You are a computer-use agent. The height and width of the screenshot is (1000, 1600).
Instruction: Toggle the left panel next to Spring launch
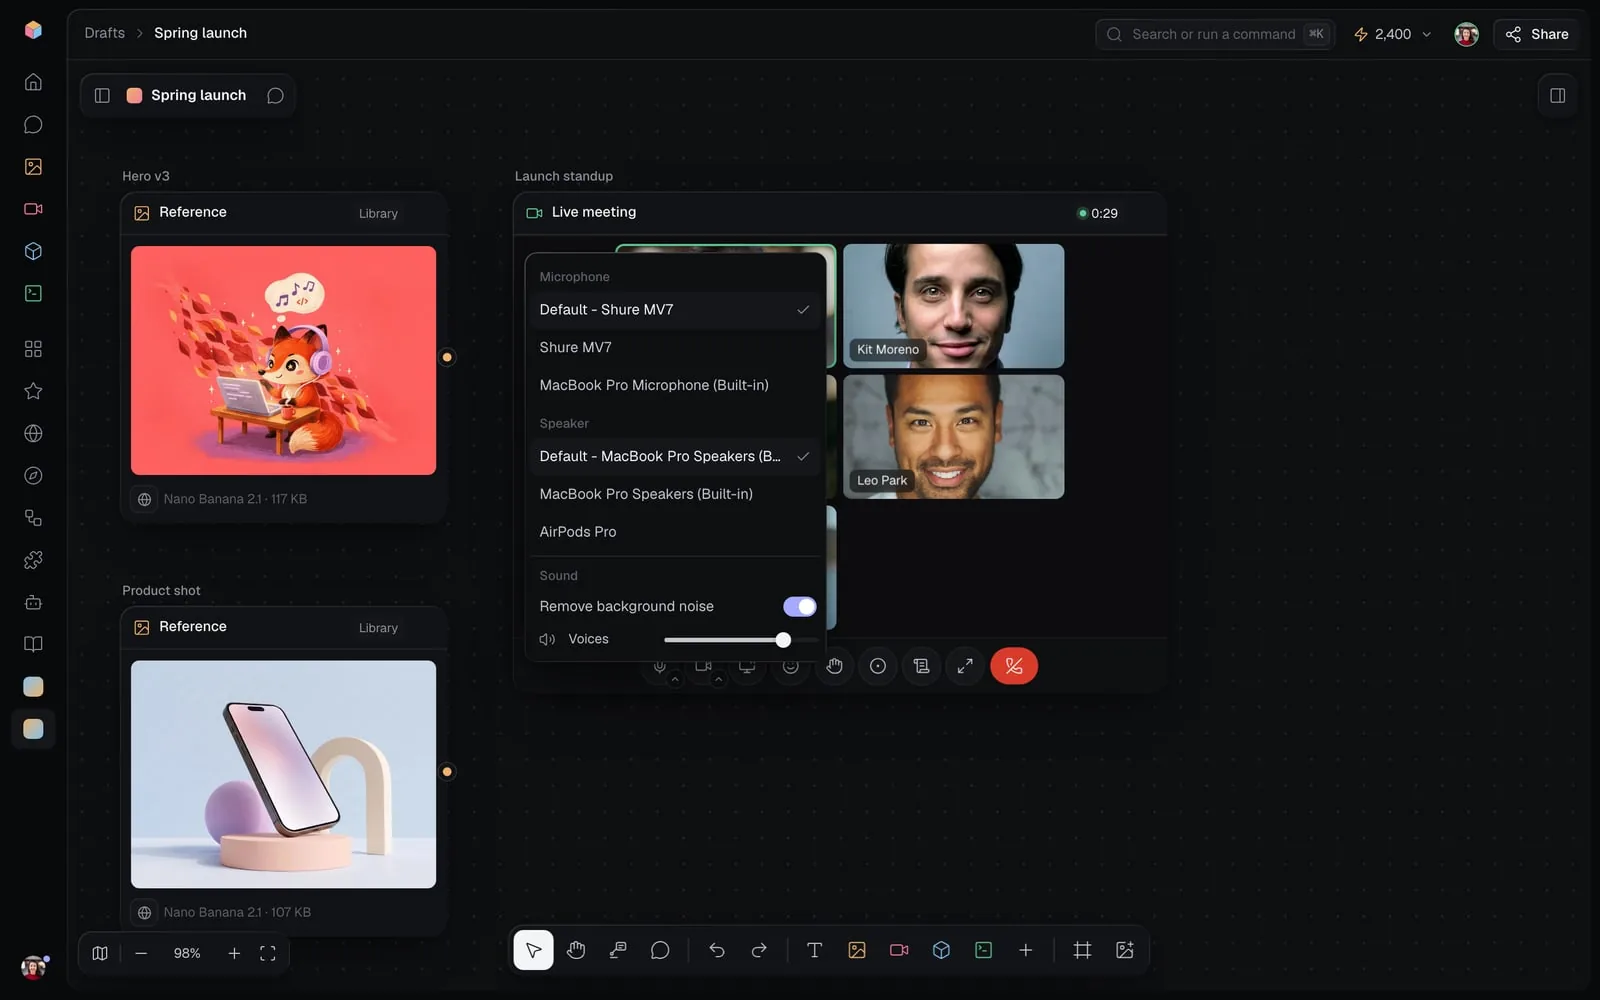[102, 95]
